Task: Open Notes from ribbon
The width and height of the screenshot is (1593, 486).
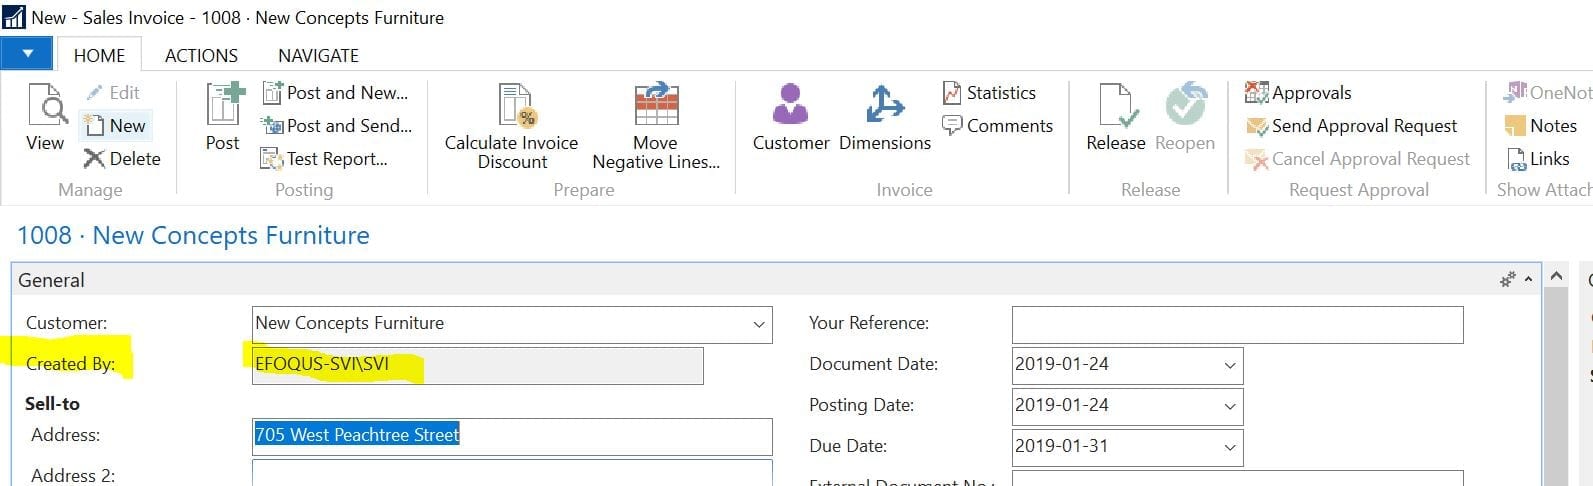Action: 1540,126
